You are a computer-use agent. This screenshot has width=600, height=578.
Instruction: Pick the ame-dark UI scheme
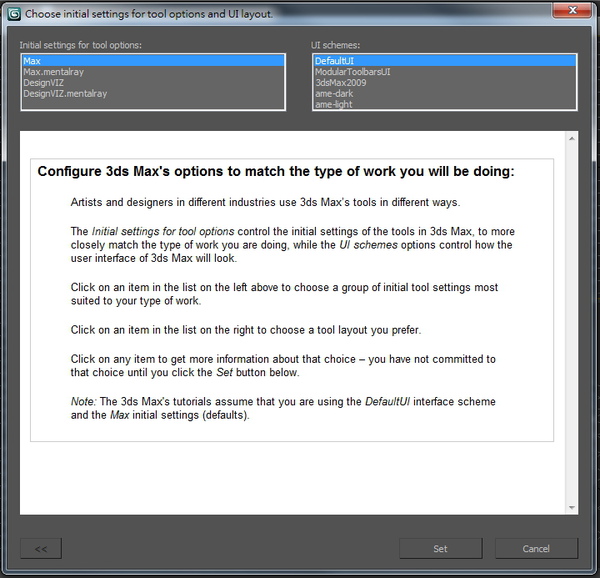[445, 93]
